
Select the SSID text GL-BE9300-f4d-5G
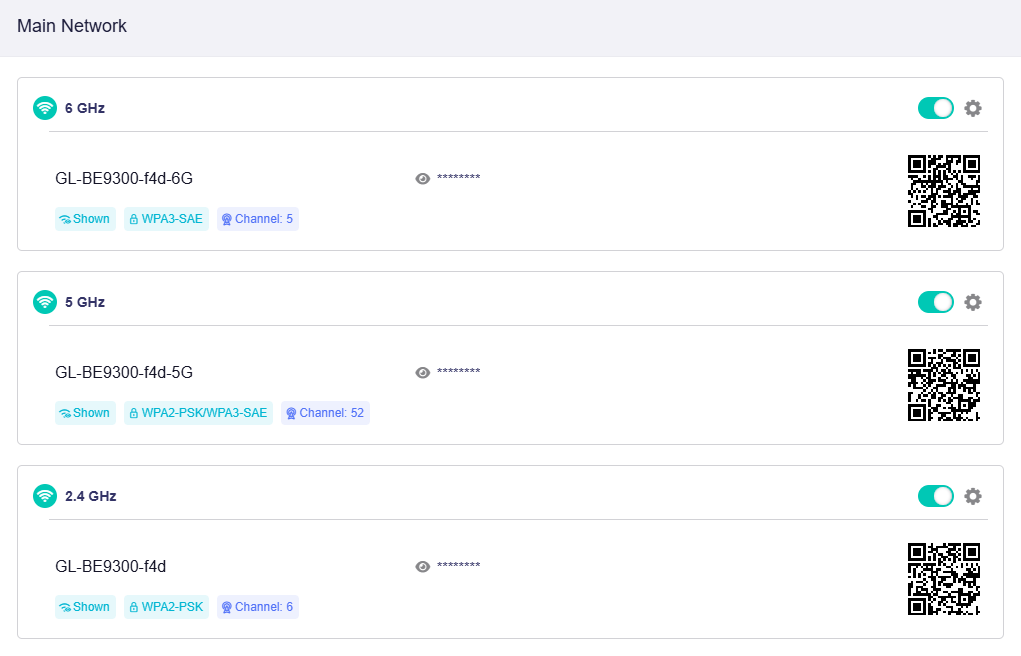click(124, 373)
